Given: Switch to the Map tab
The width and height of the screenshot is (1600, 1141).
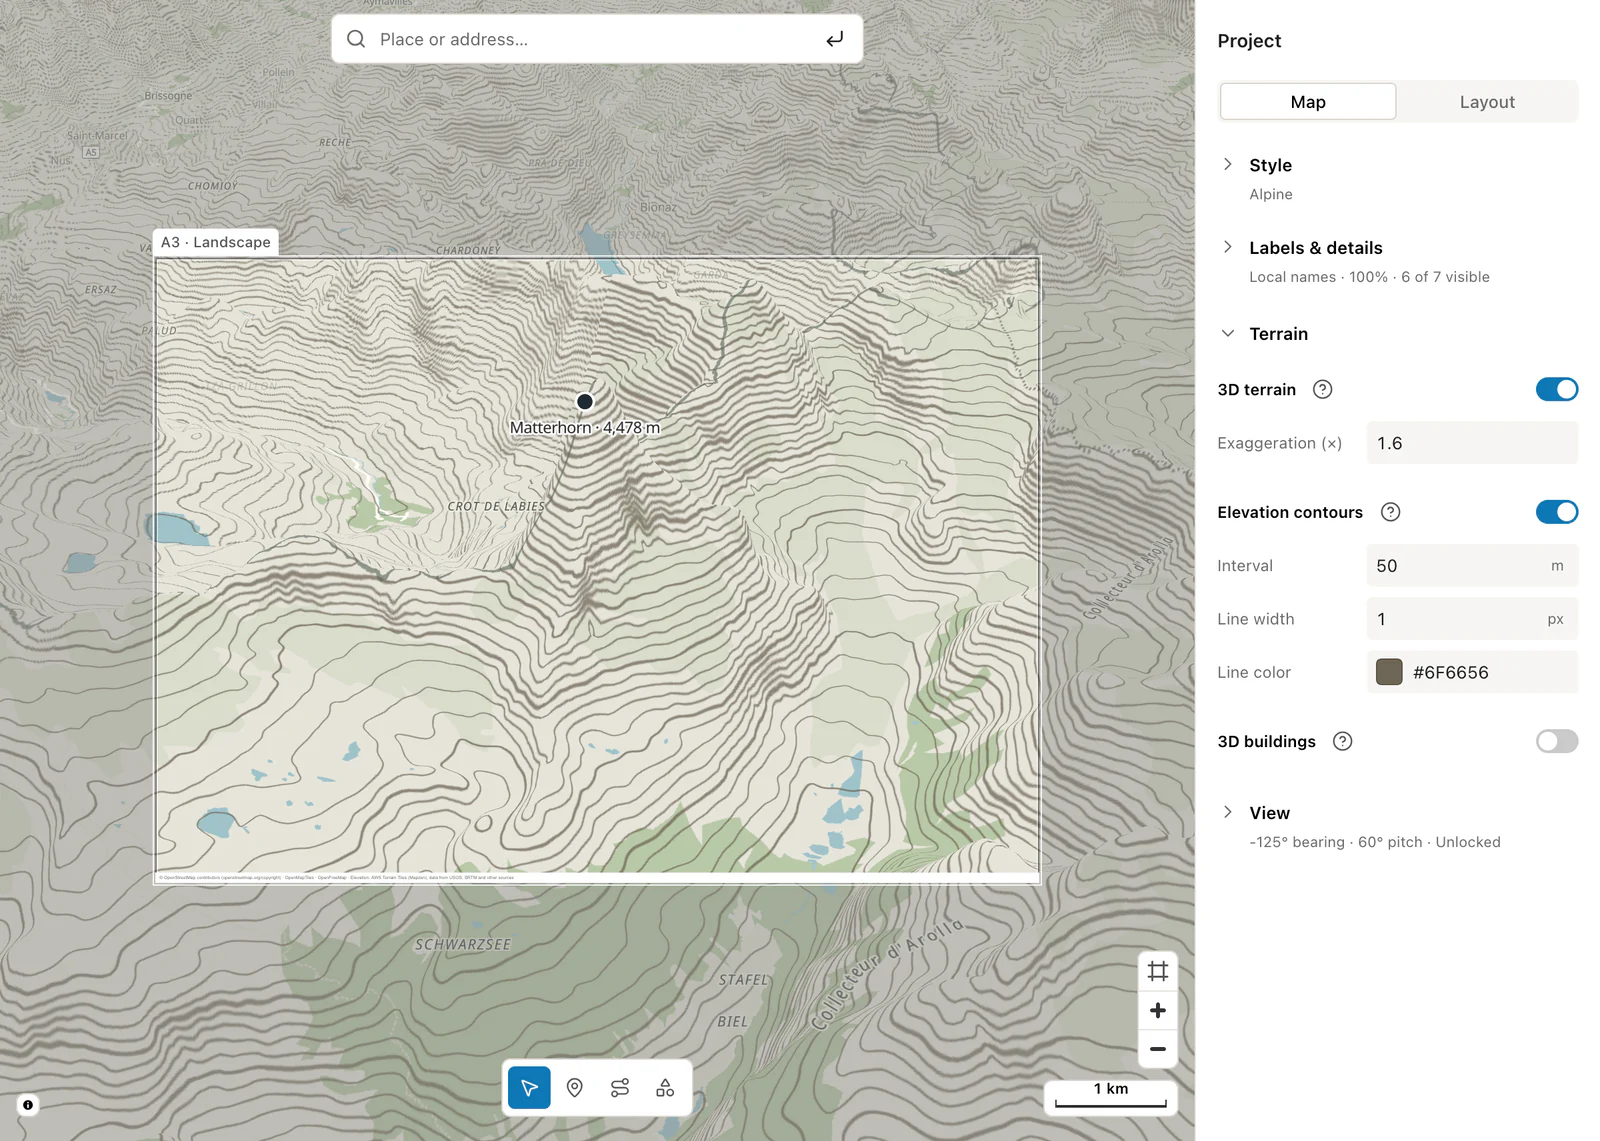Looking at the screenshot, I should tap(1308, 102).
